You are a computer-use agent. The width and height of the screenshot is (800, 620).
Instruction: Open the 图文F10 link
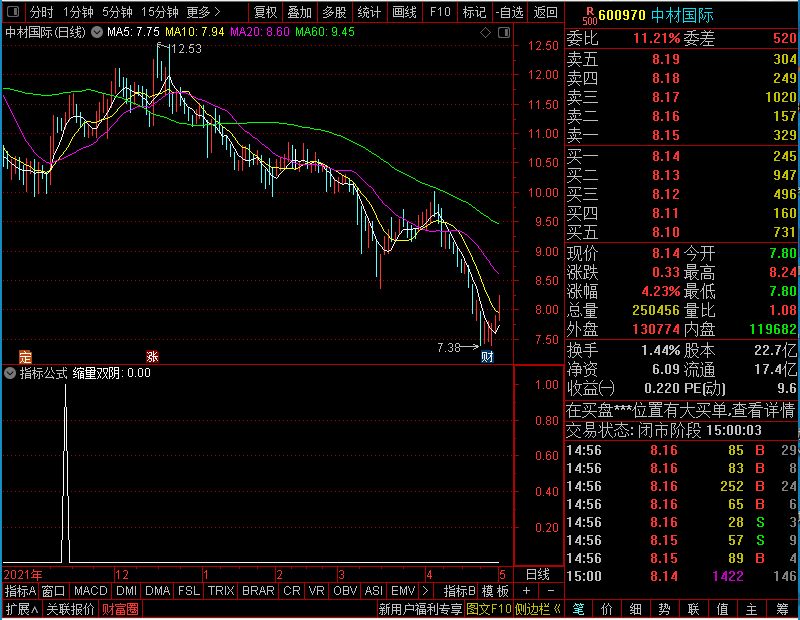pos(488,609)
